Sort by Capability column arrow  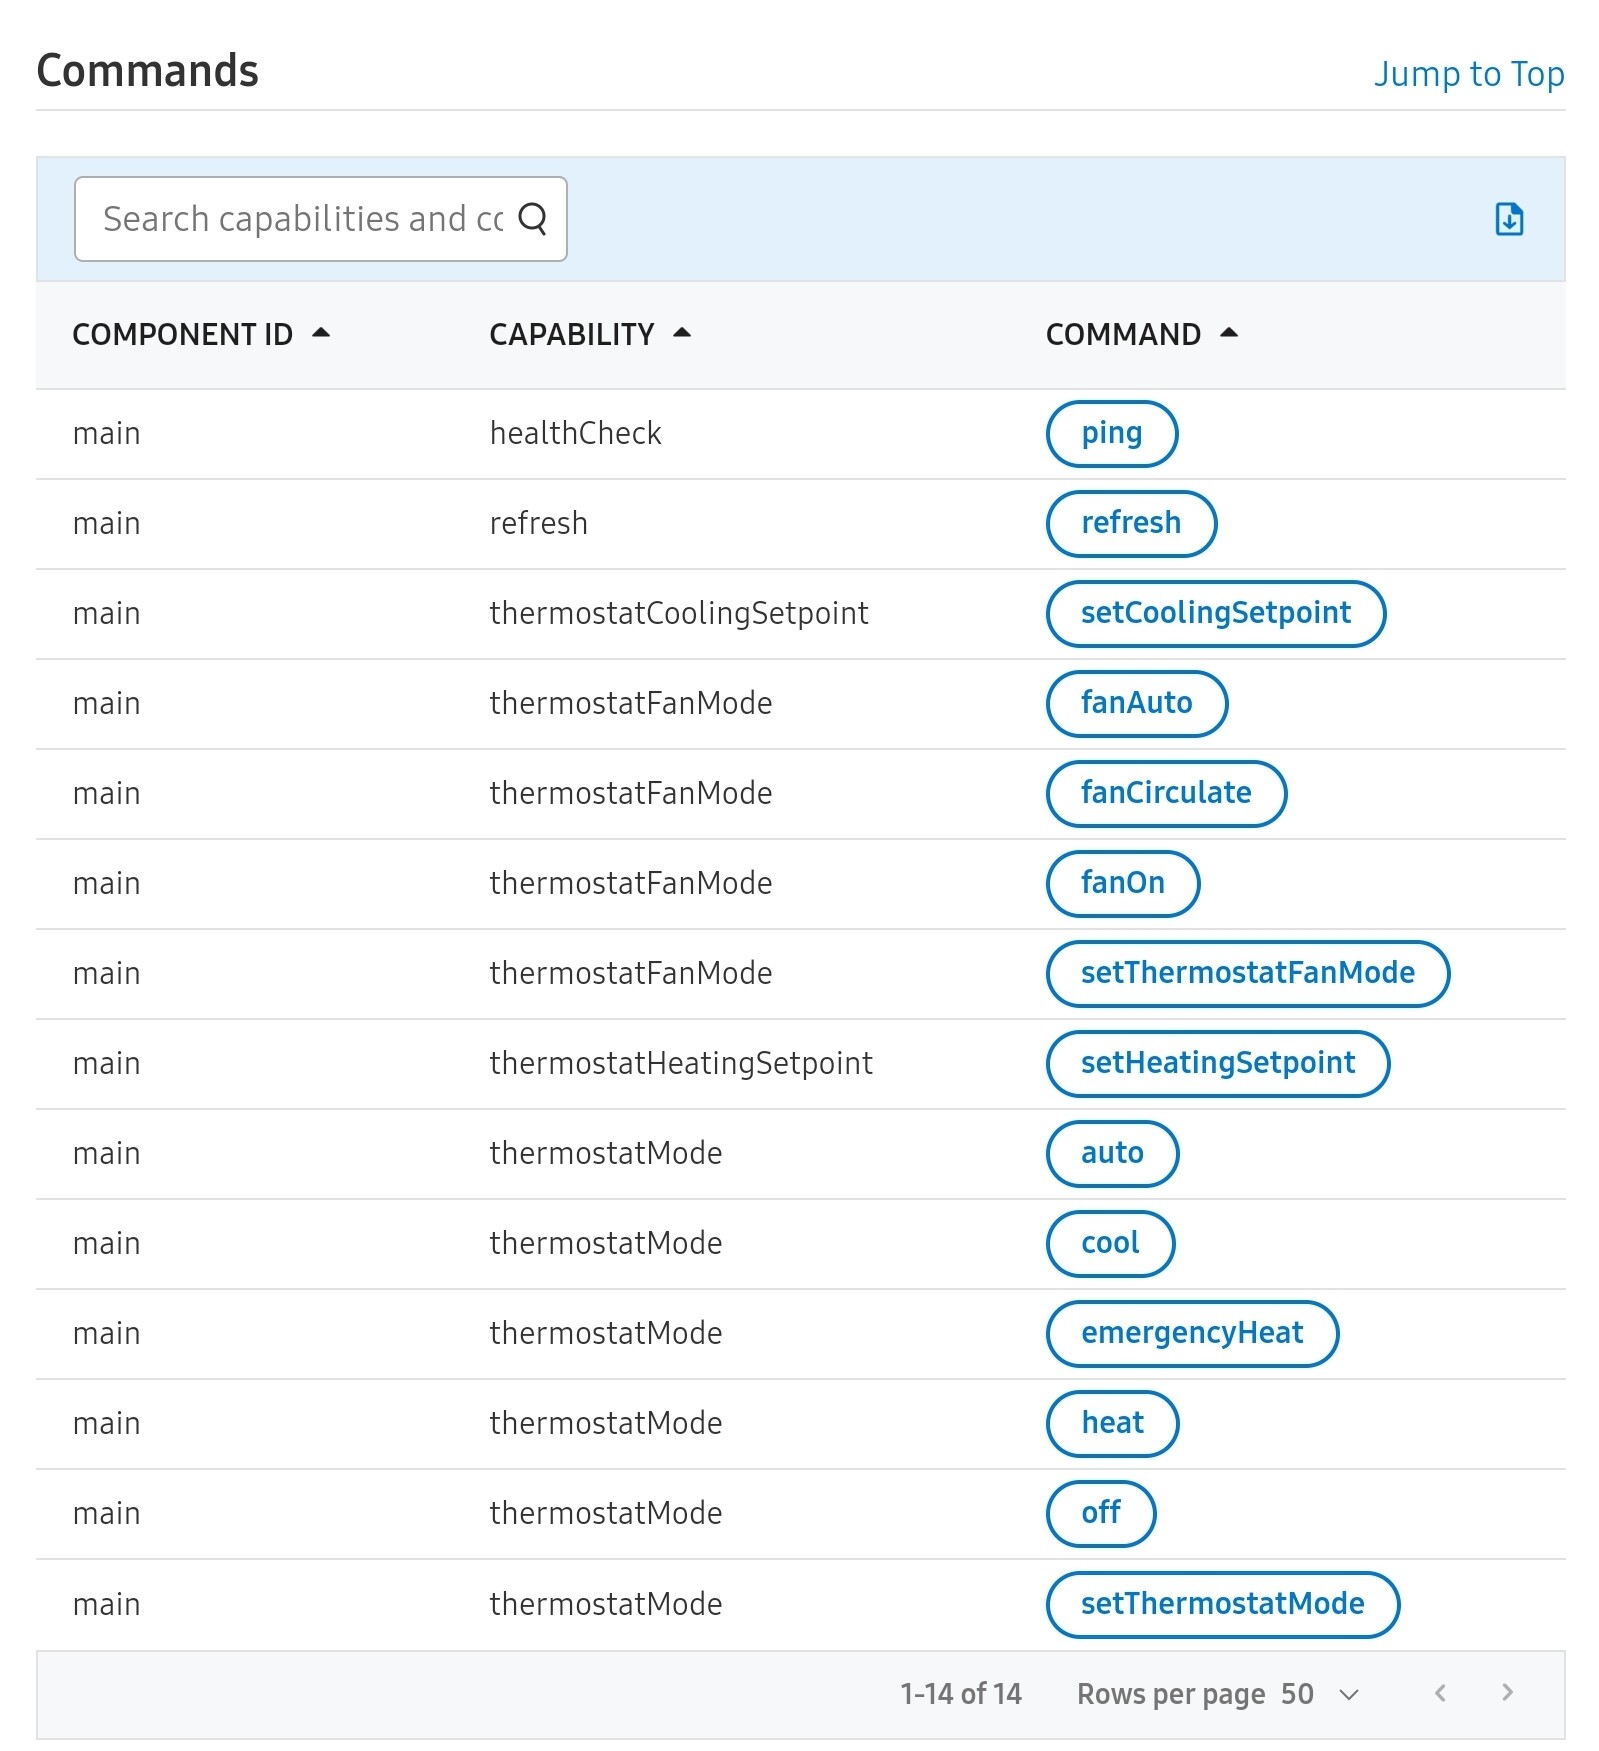[x=682, y=333]
